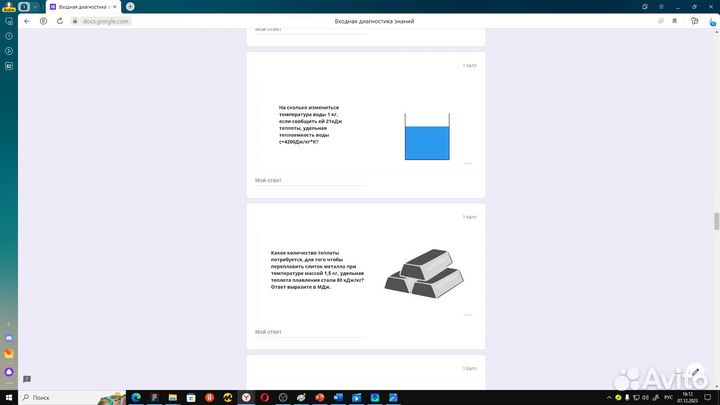Click the water container image

(427, 136)
